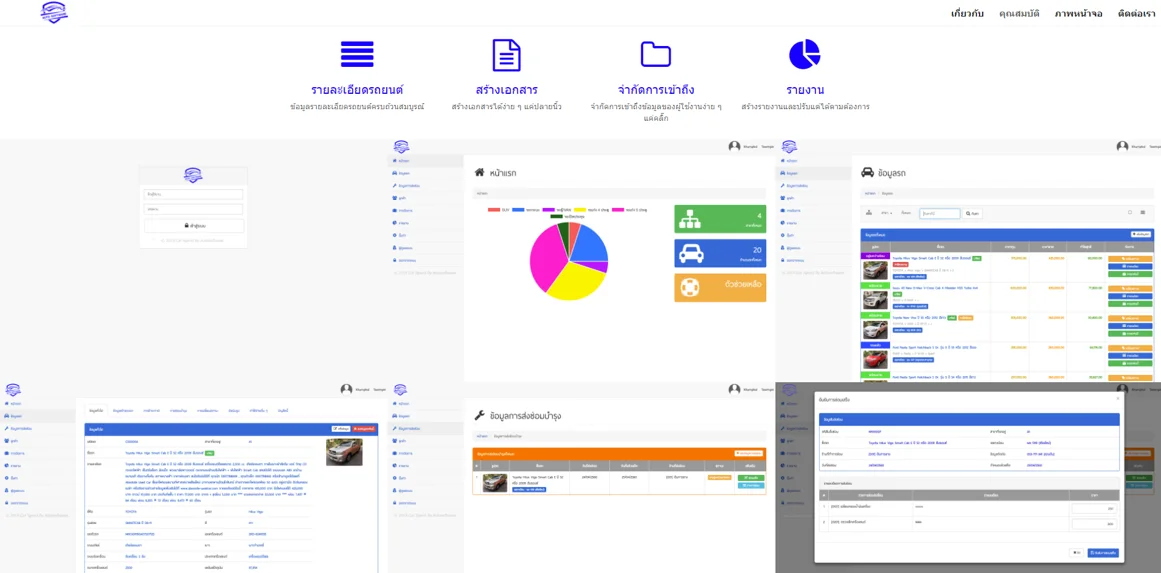Select the second tab in car detail panel

pos(123,409)
